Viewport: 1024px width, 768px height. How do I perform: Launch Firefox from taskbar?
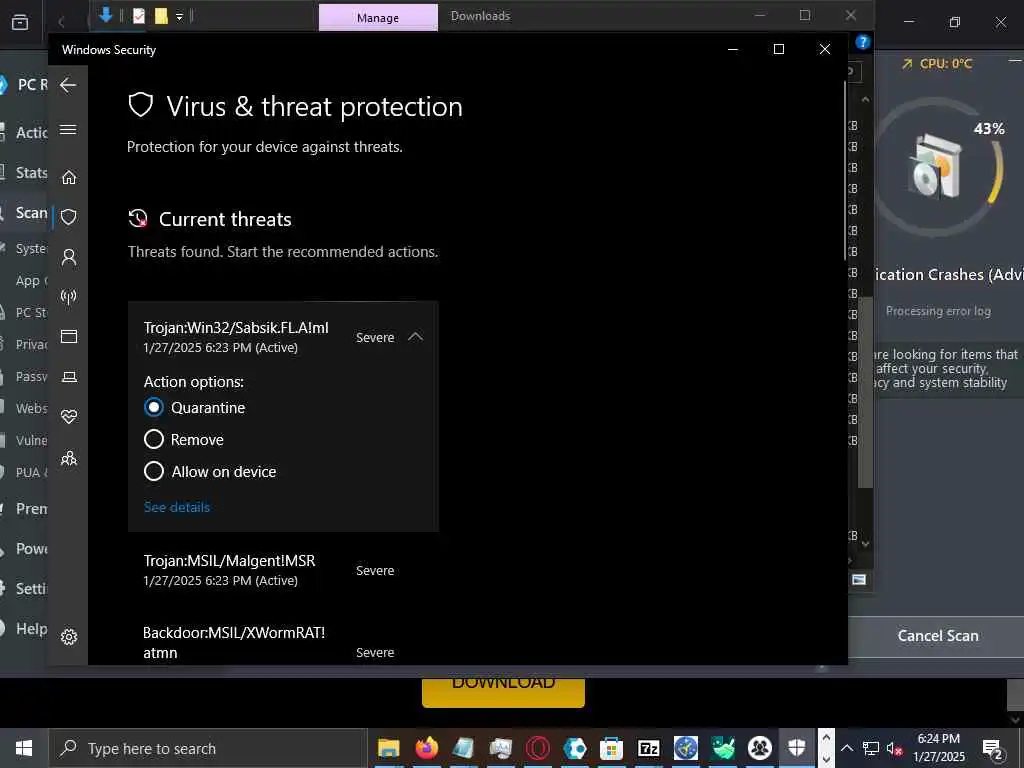pos(426,748)
